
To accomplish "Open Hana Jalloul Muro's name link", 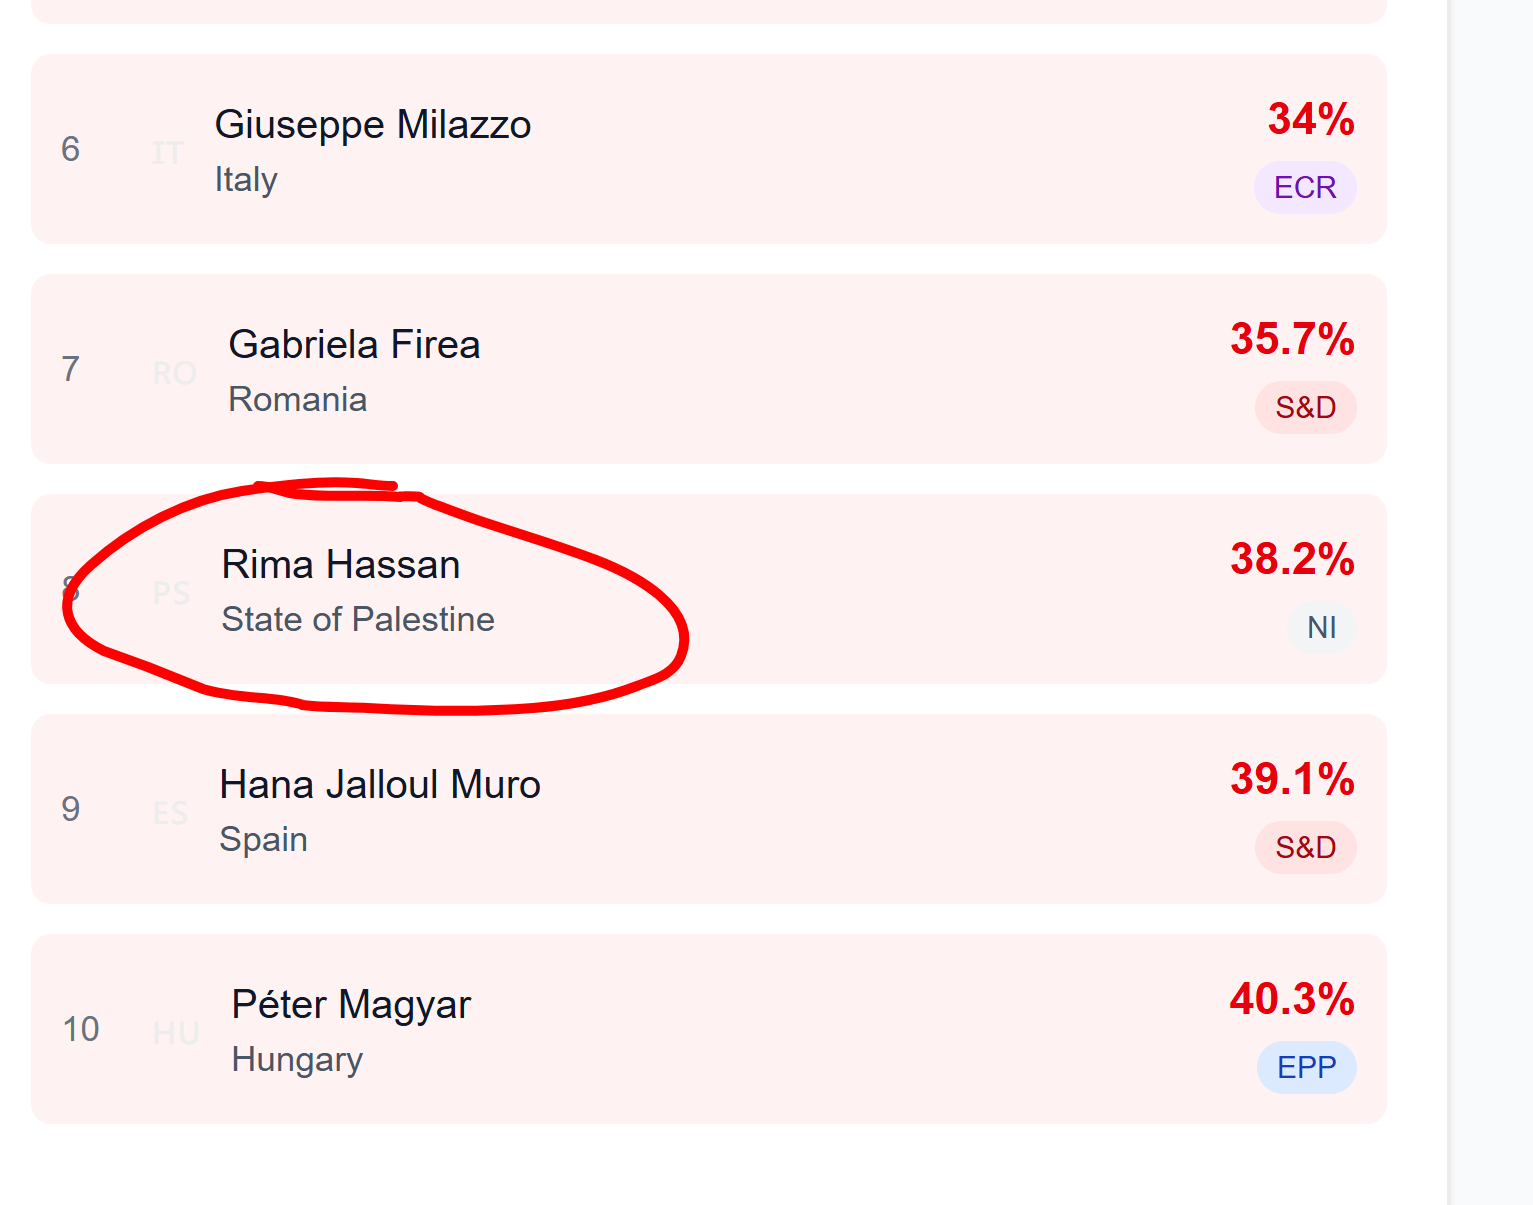I will tap(380, 785).
